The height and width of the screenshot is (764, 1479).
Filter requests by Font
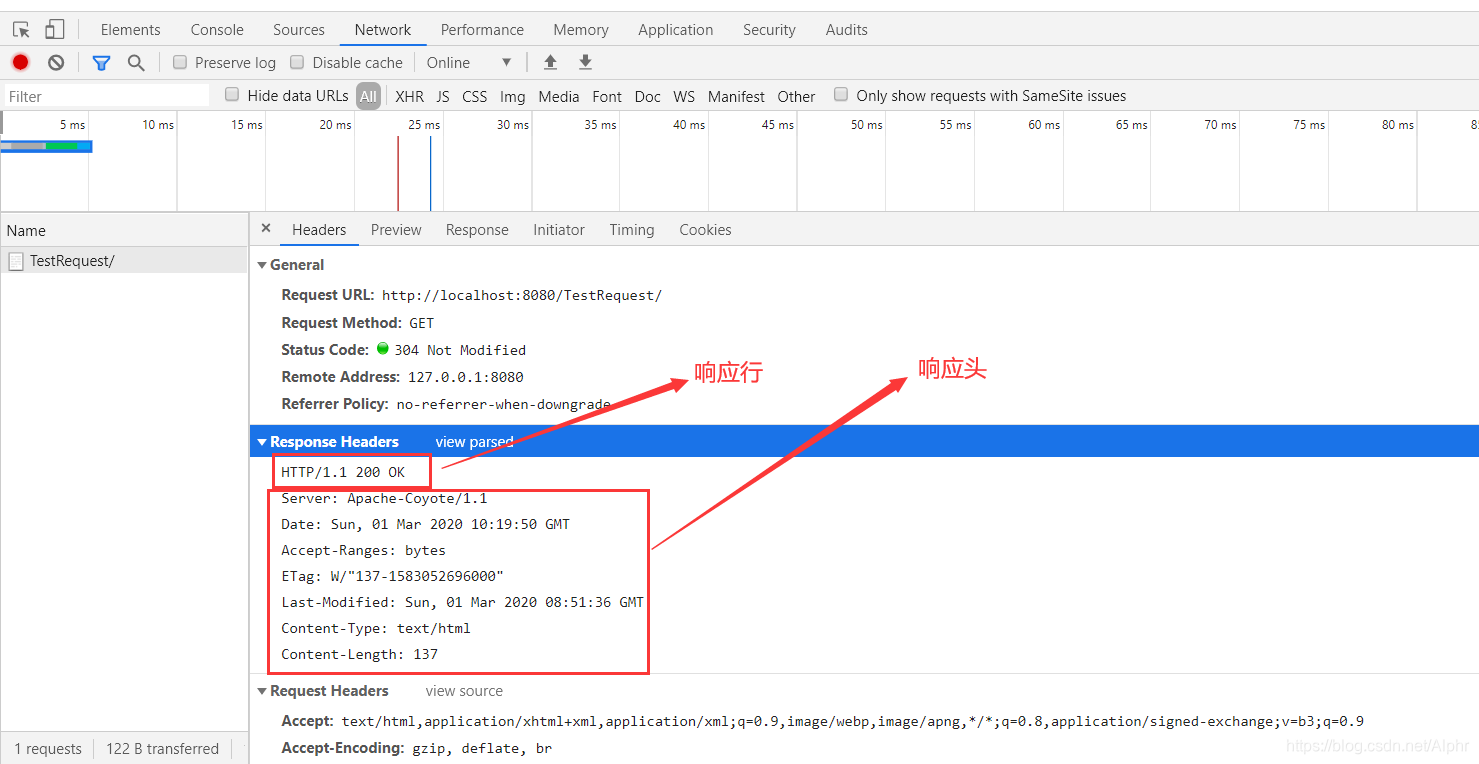(607, 96)
